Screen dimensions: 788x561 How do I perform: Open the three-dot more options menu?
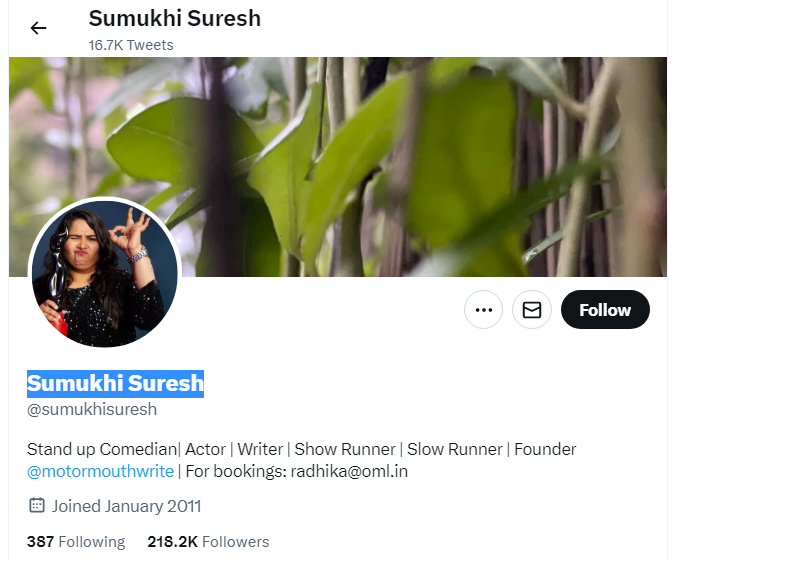coord(483,310)
